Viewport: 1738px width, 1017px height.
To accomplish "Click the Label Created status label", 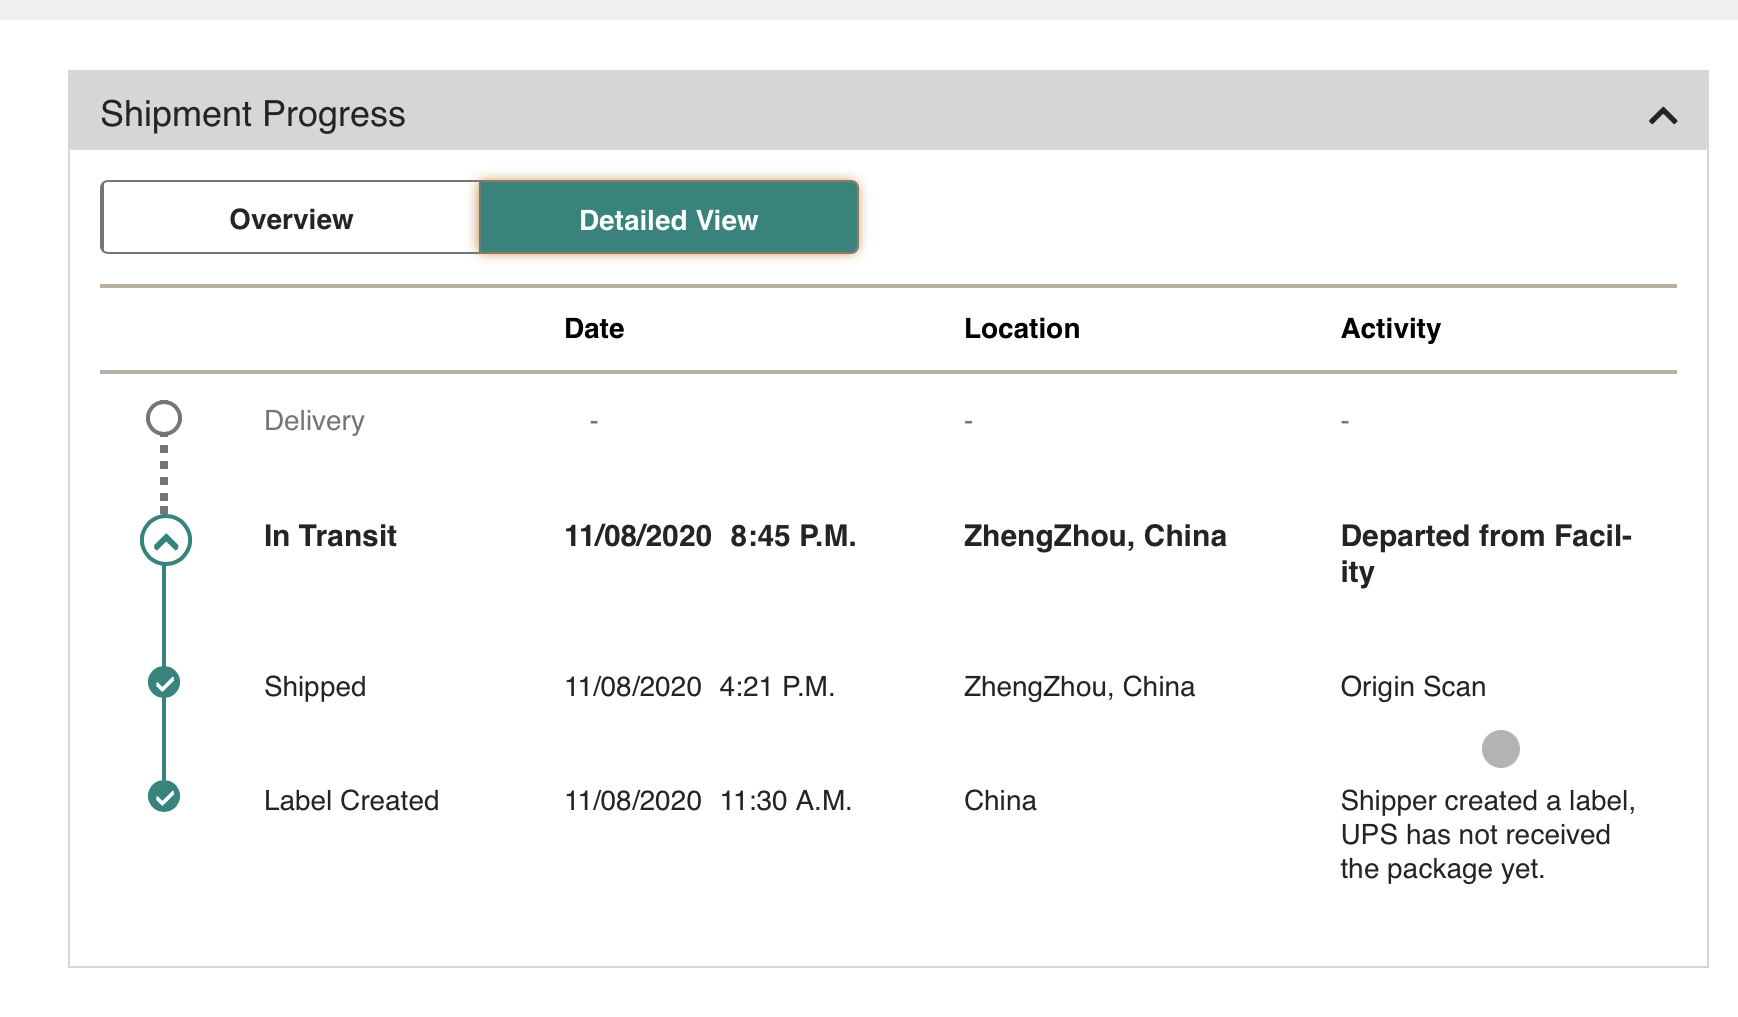I will pos(351,801).
